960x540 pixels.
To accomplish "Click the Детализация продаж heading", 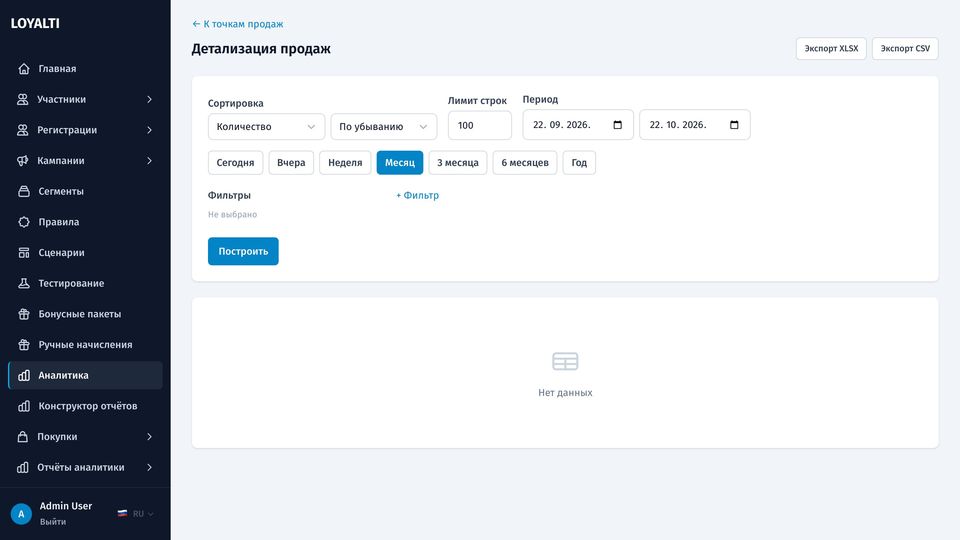I will 261,49.
